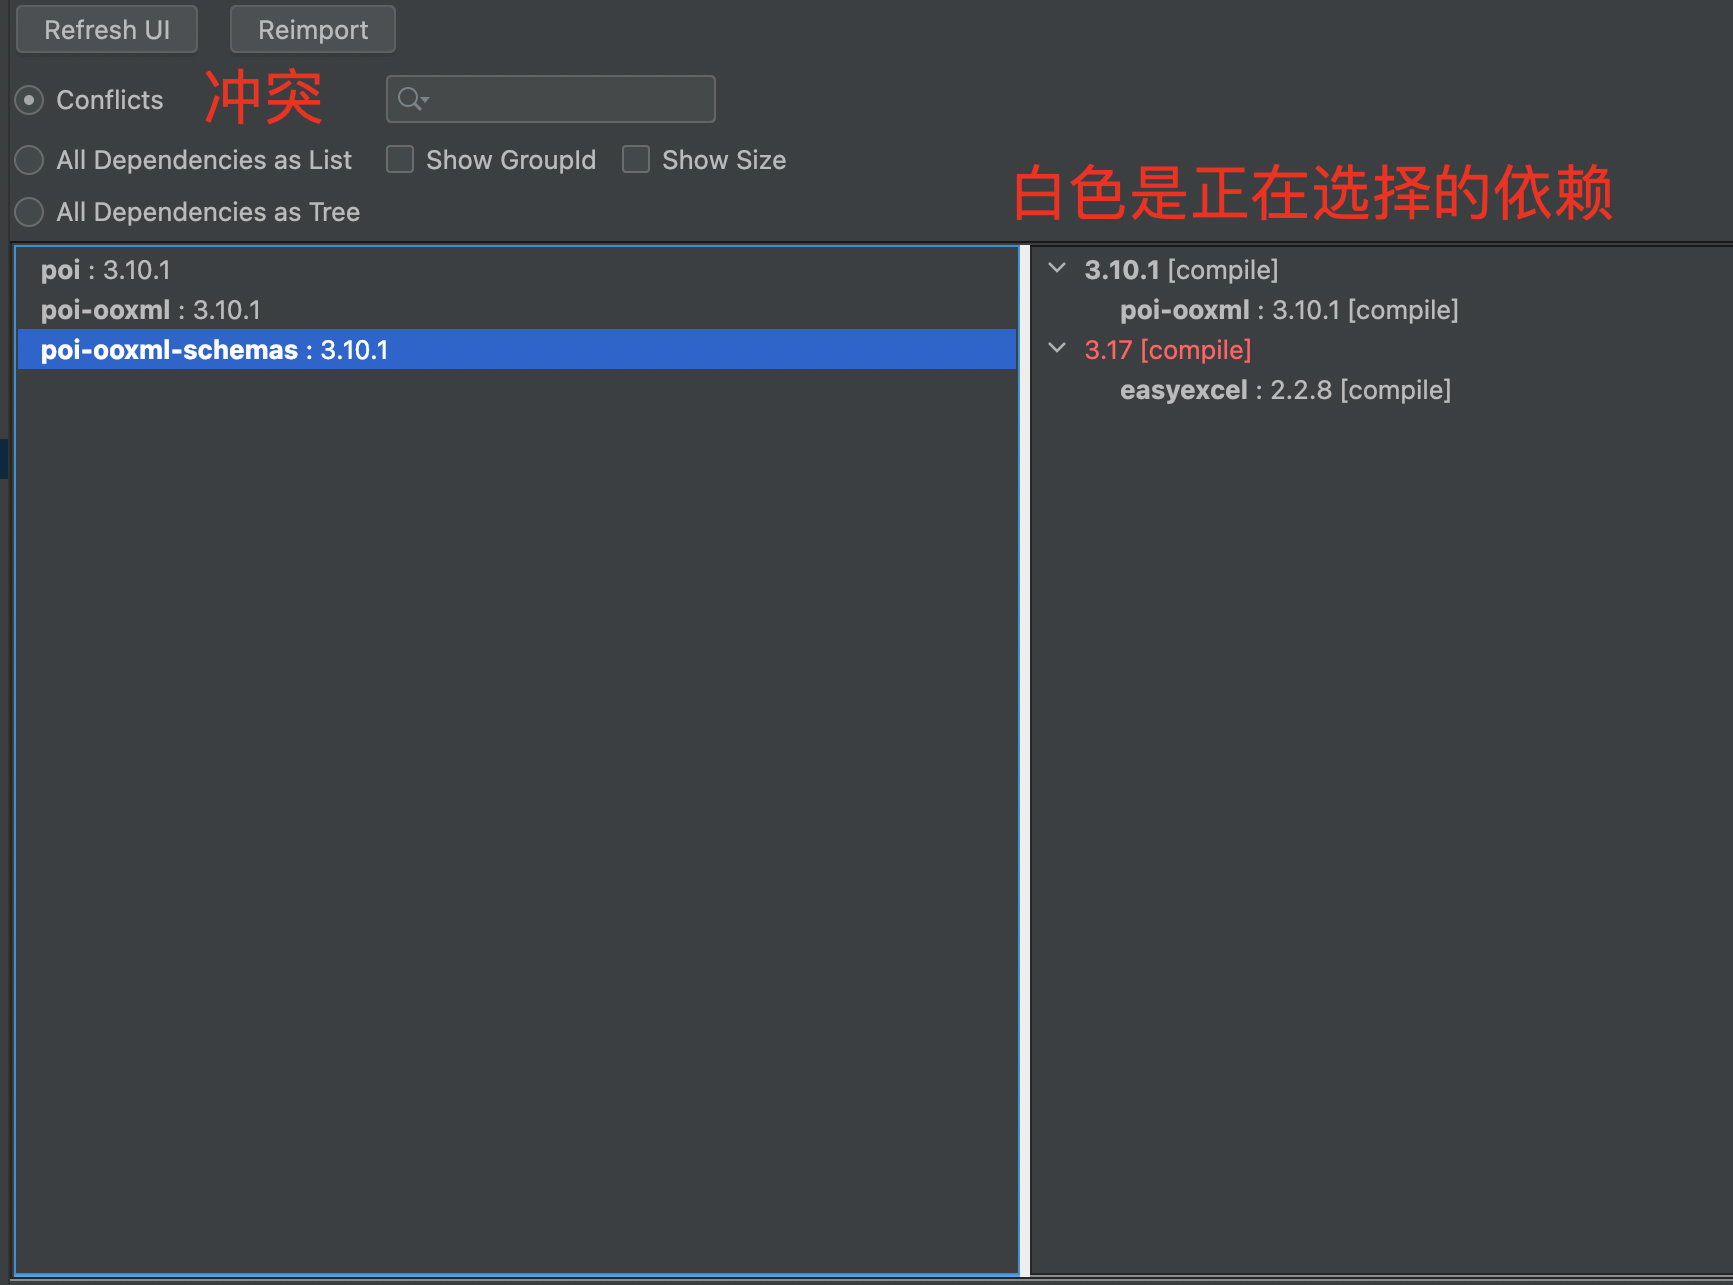The image size is (1733, 1285).
Task: Select the highlighted poi-ooxml-schemas entry
Action: tap(214, 350)
